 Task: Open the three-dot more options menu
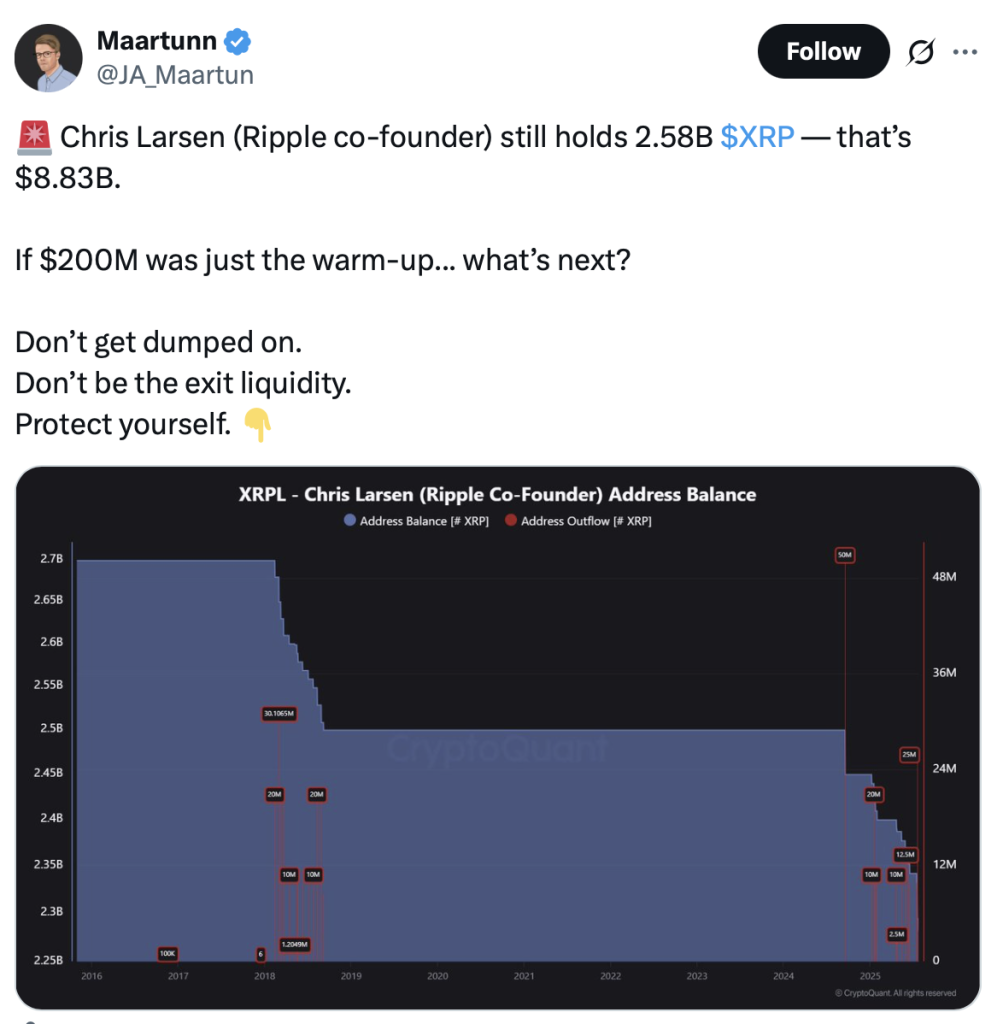point(965,52)
